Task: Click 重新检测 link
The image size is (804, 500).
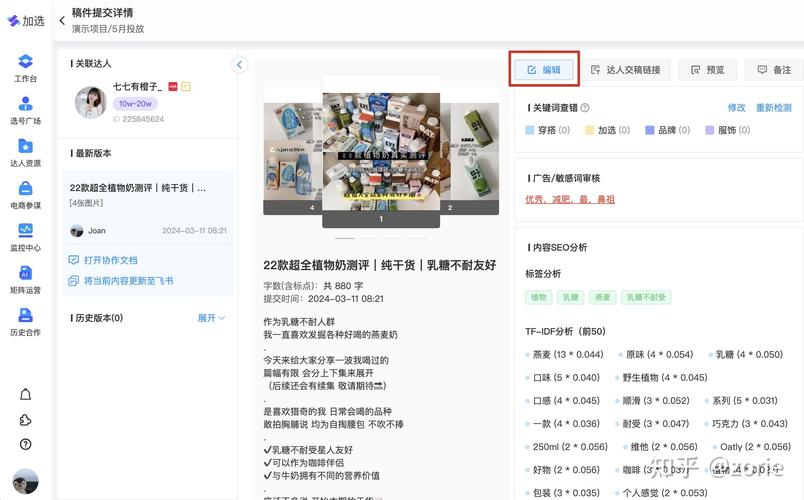Action: 774,108
